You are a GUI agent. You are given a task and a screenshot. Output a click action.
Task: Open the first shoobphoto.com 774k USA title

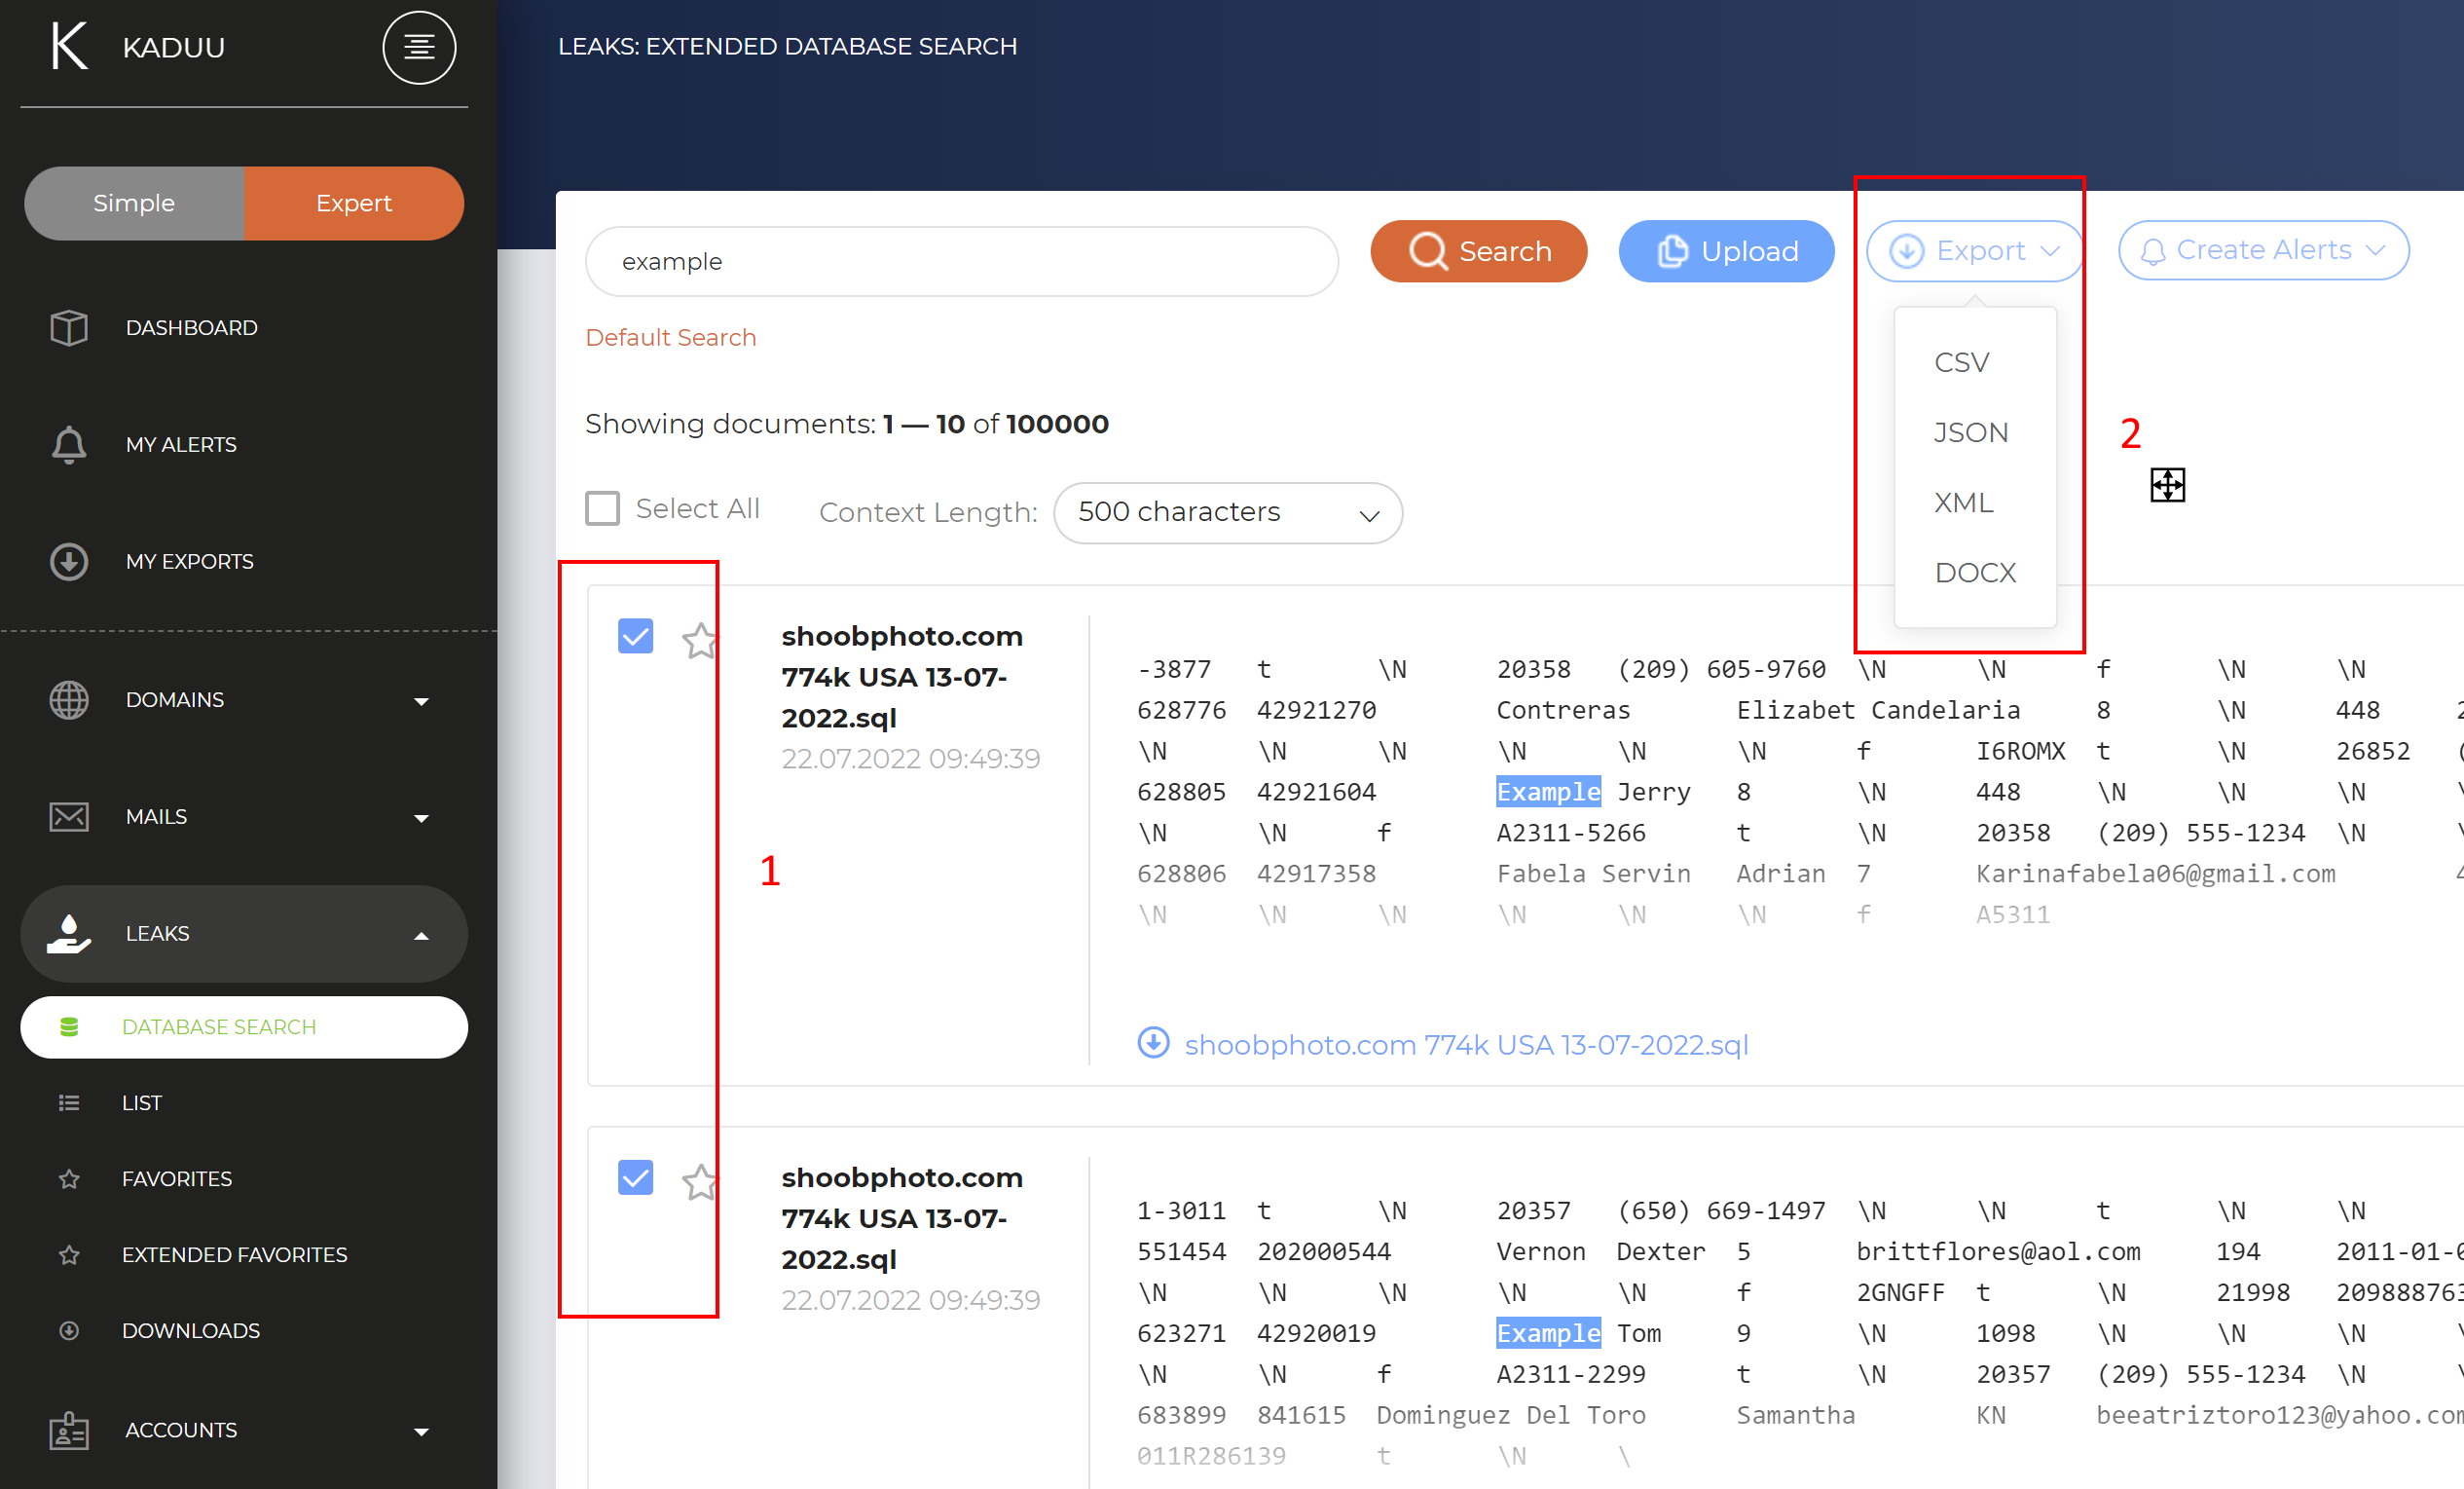[901, 677]
